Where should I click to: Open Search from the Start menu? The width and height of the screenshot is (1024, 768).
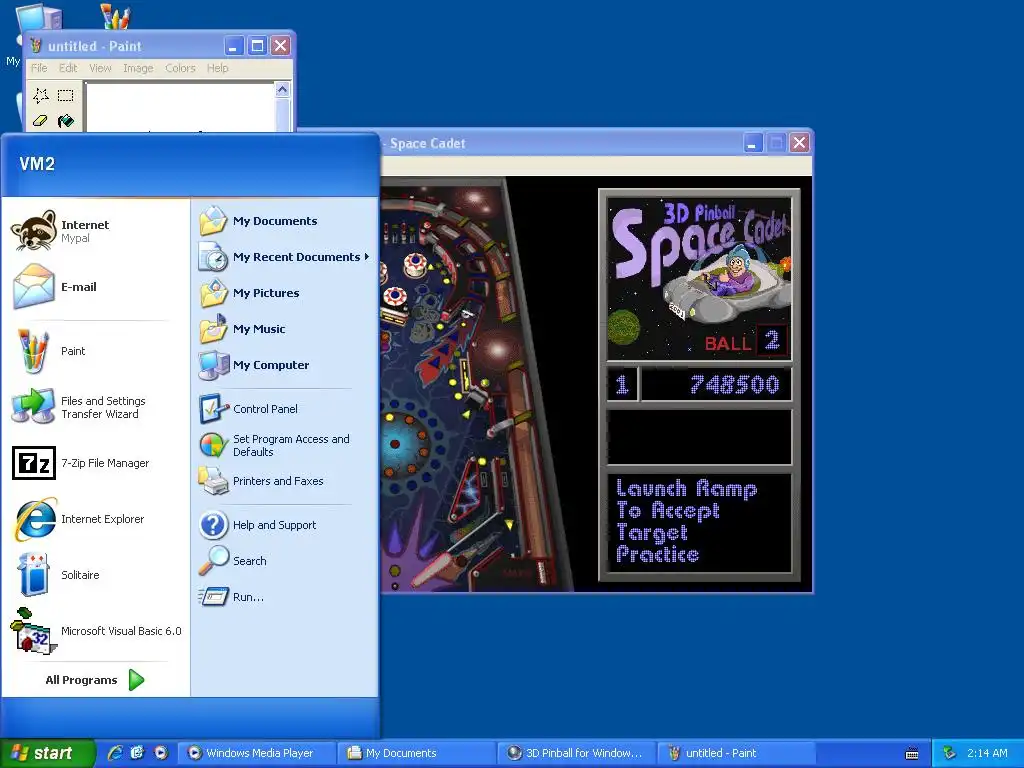point(285,561)
